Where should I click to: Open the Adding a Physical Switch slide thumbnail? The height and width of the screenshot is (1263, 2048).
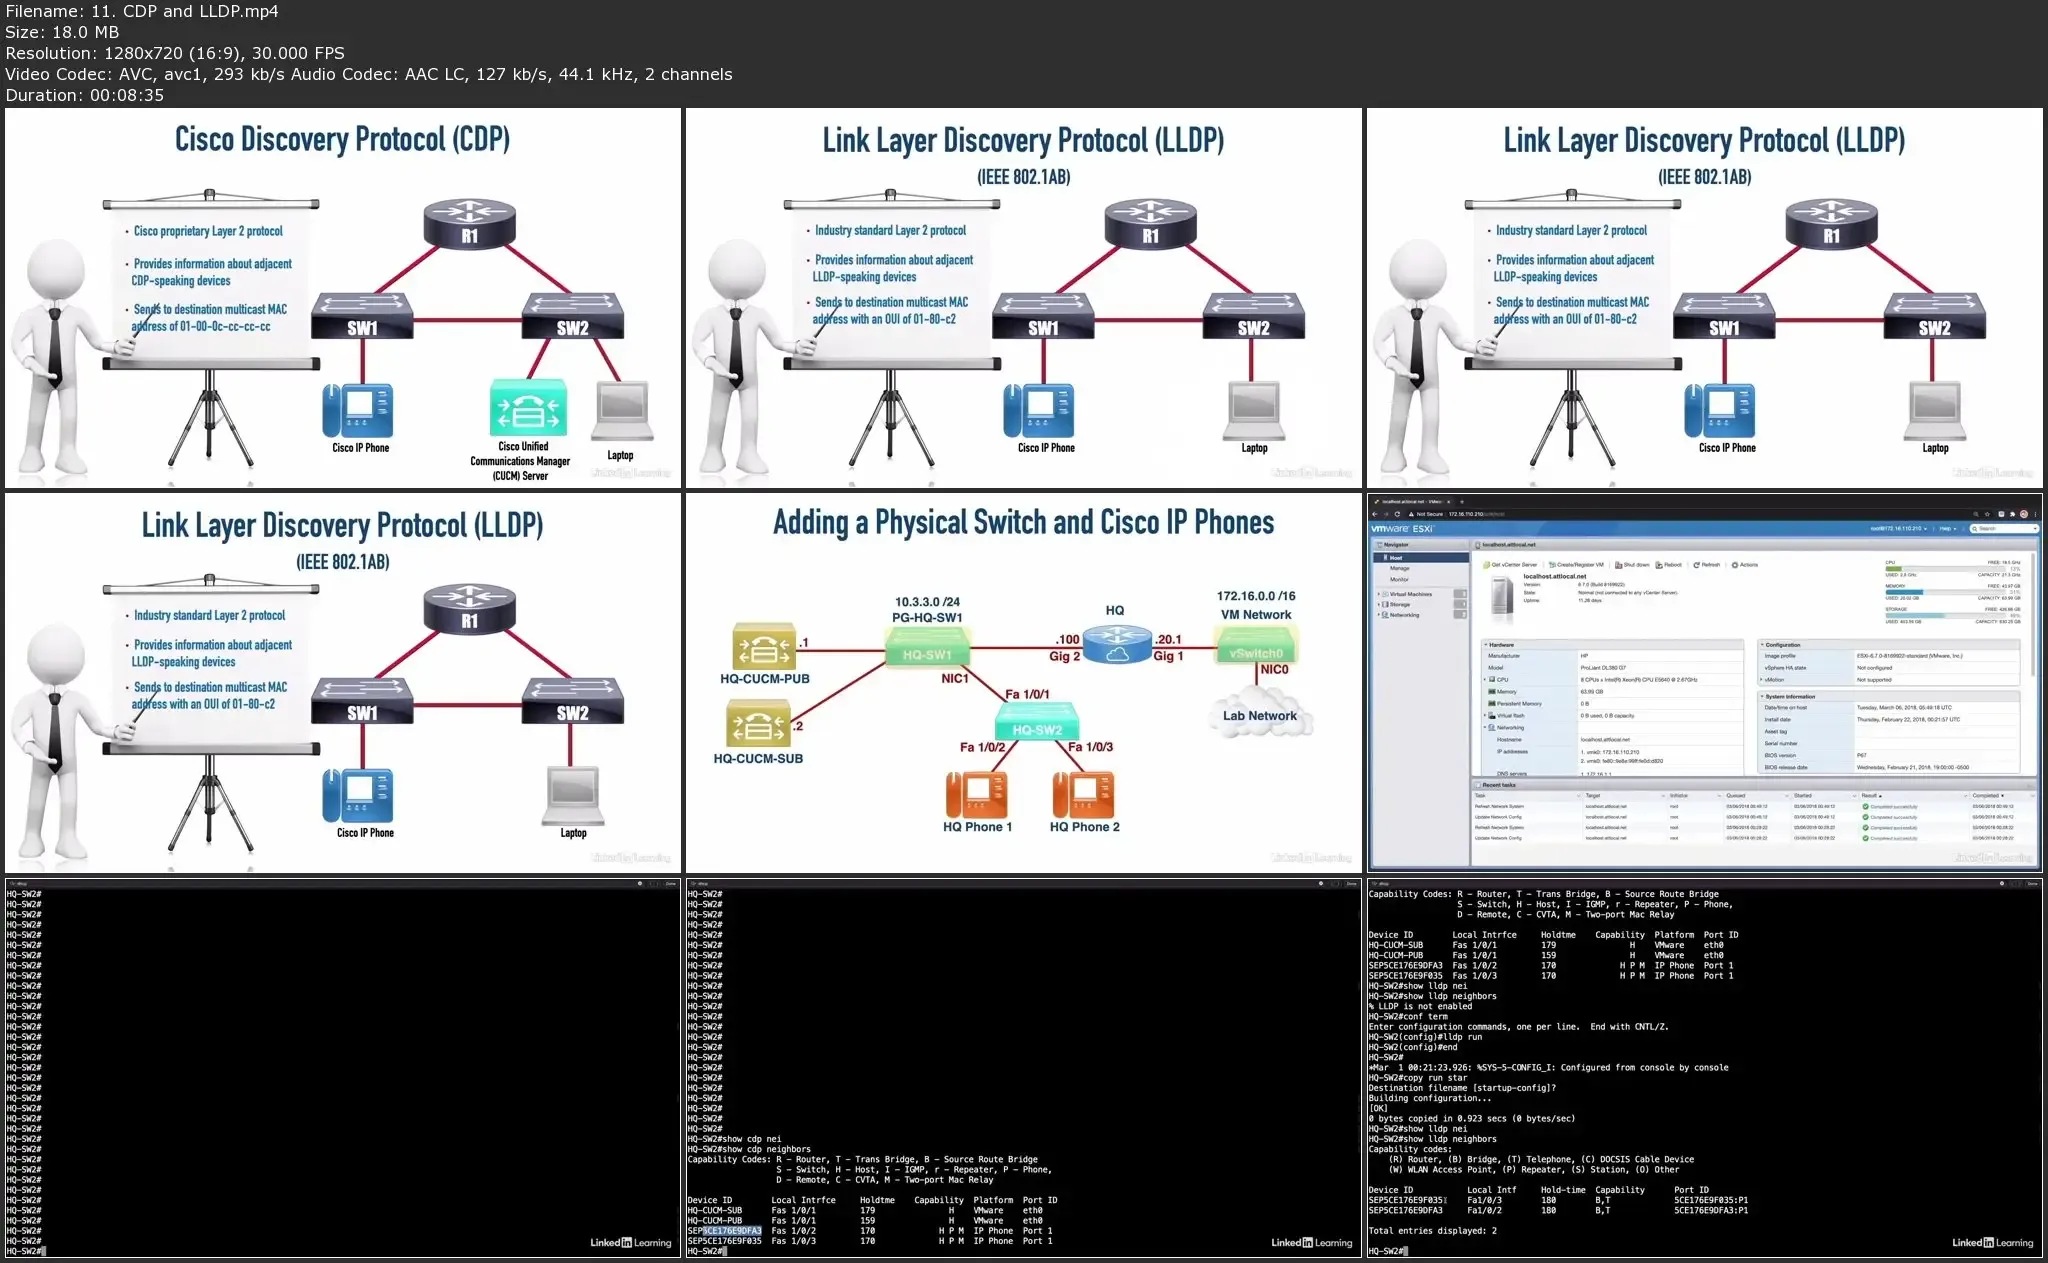(1024, 683)
